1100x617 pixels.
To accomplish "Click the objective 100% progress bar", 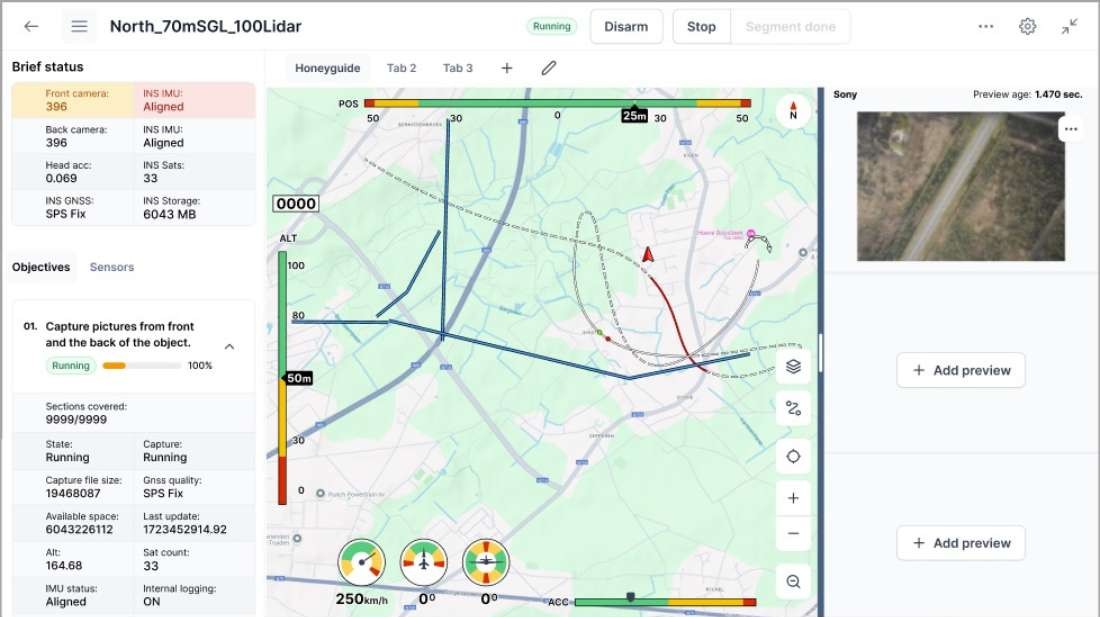I will (x=141, y=365).
